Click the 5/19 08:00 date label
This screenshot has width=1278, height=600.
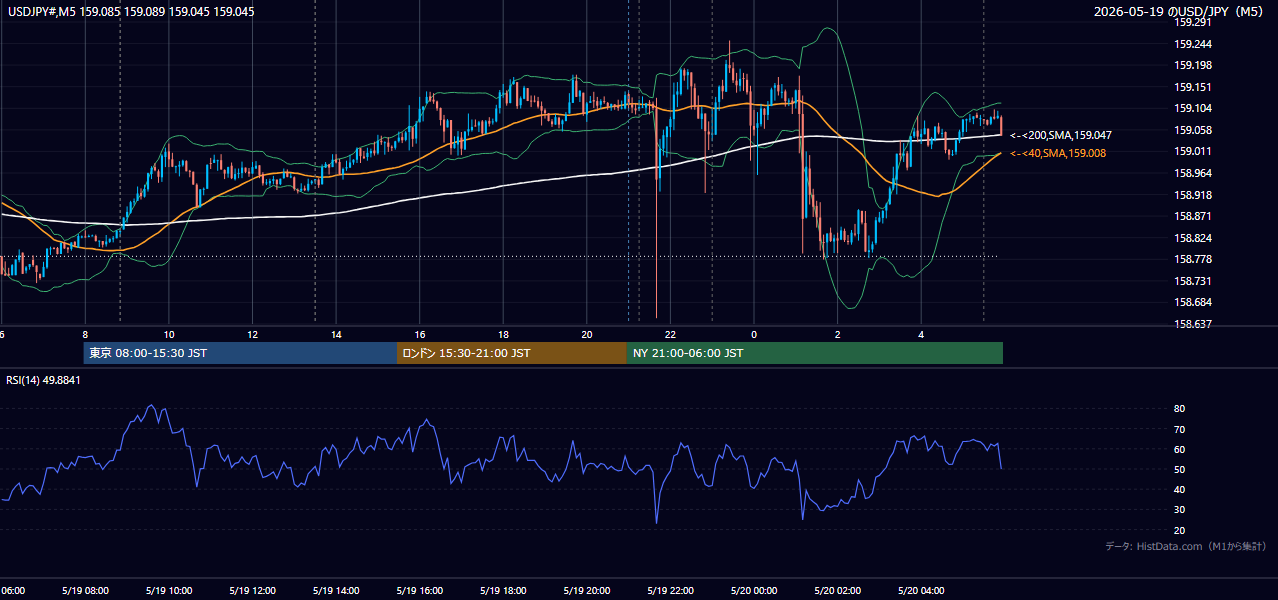pos(85,591)
